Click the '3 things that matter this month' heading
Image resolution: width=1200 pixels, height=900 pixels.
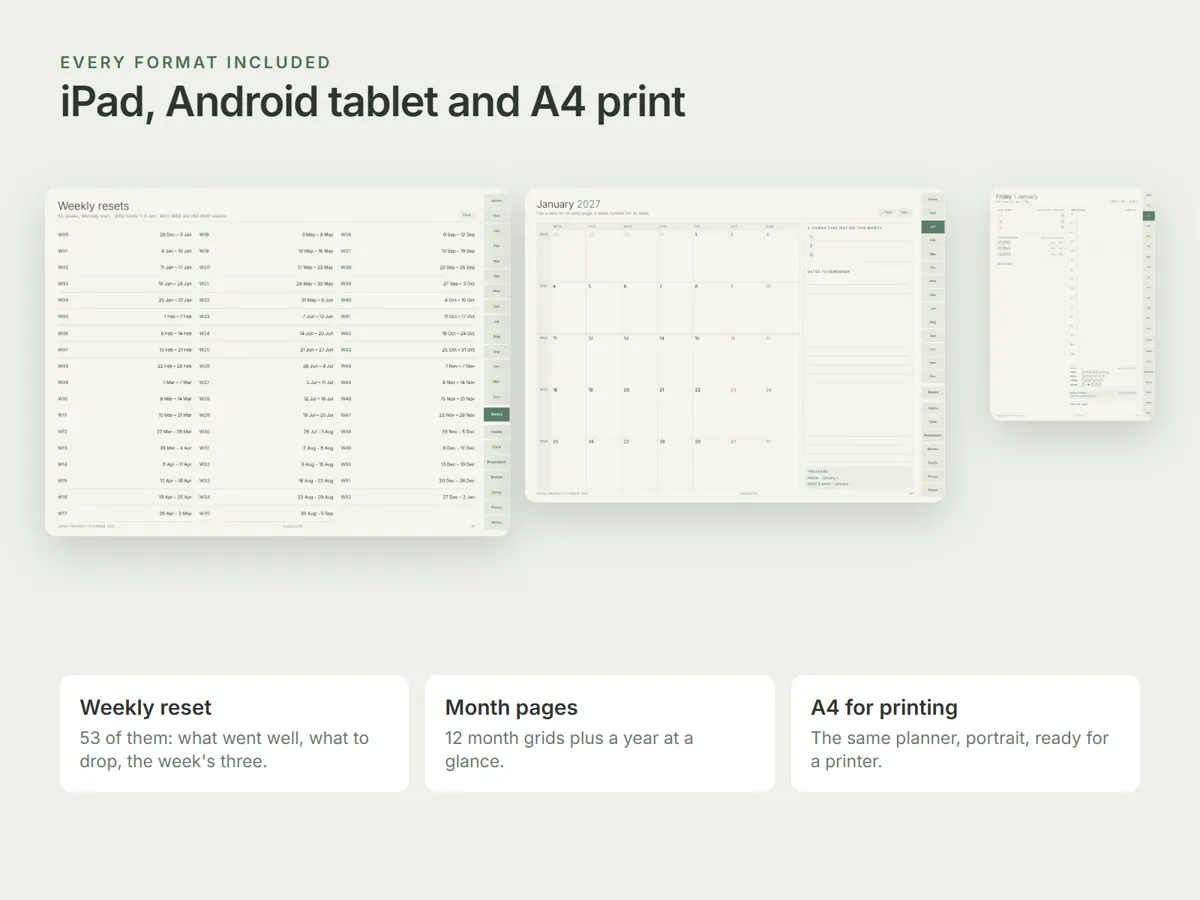click(845, 228)
